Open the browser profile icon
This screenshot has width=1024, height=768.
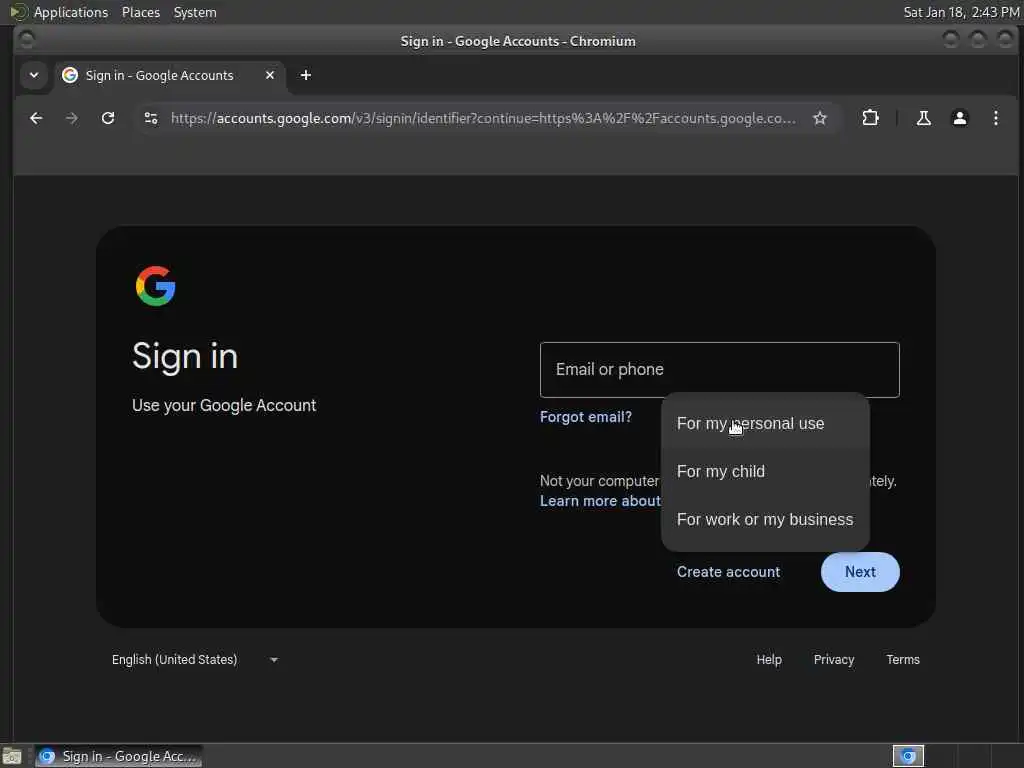(959, 118)
